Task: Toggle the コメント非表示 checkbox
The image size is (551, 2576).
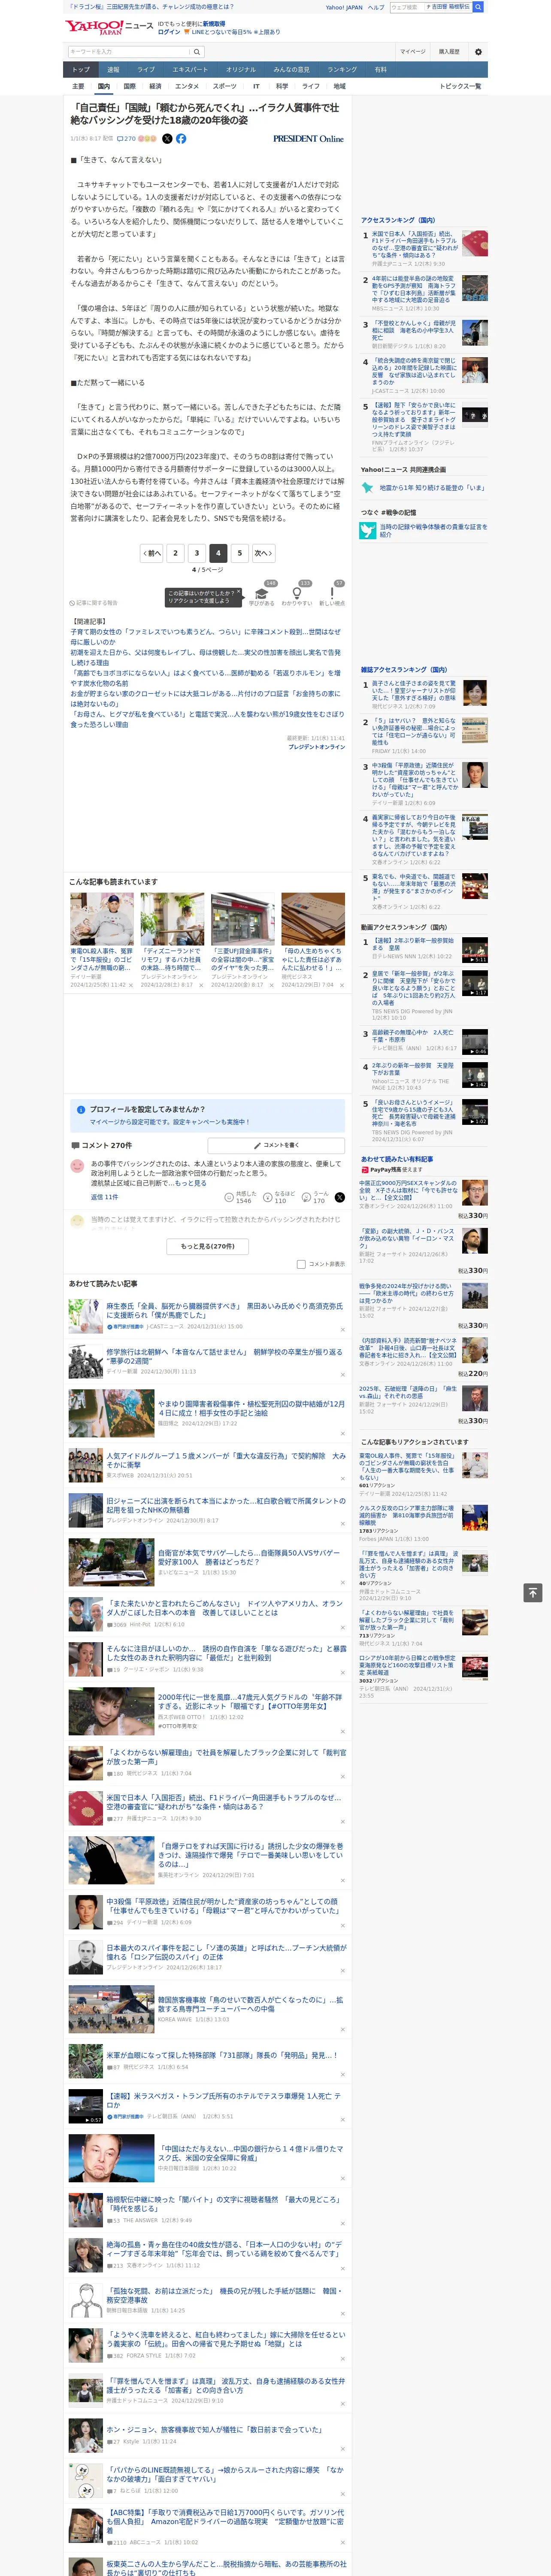Action: 301,1264
